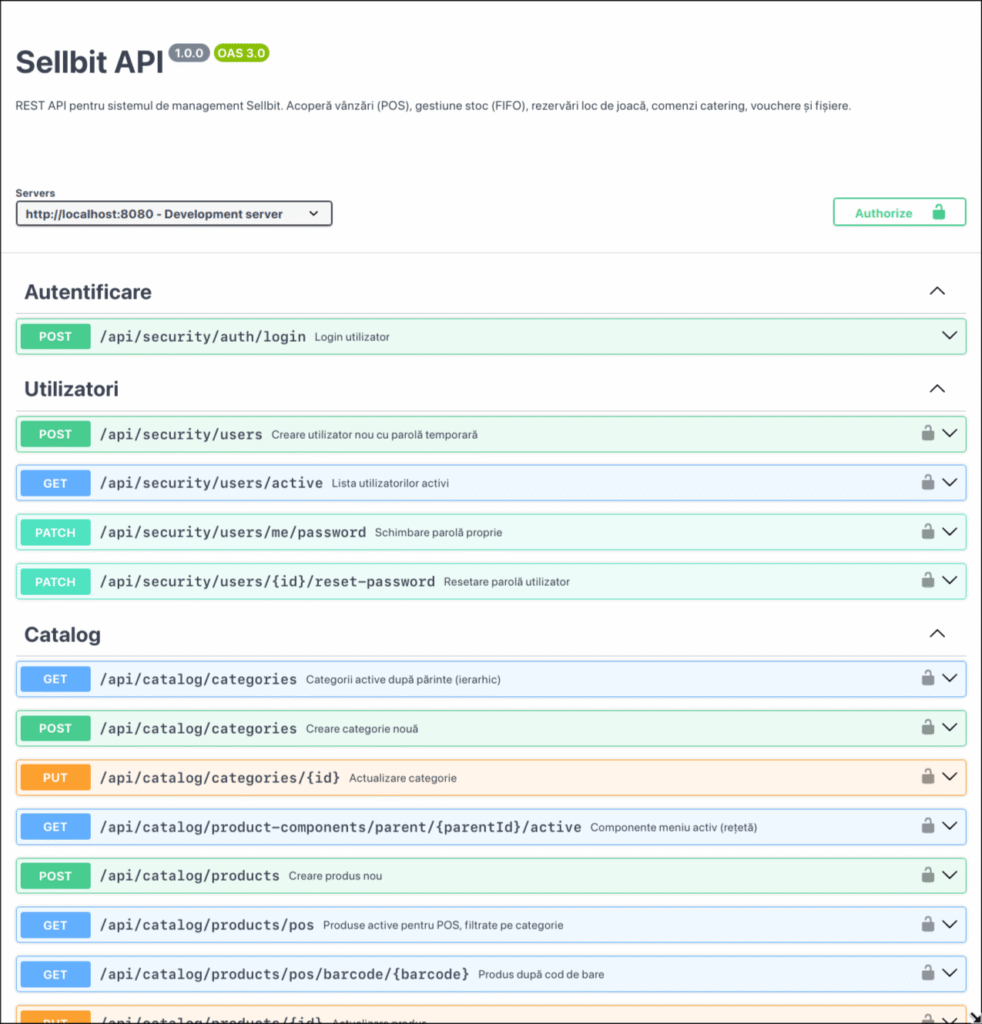The height and width of the screenshot is (1024, 982).
Task: Click the PUT badge for categories/{id}
Action: pyautogui.click(x=55, y=777)
